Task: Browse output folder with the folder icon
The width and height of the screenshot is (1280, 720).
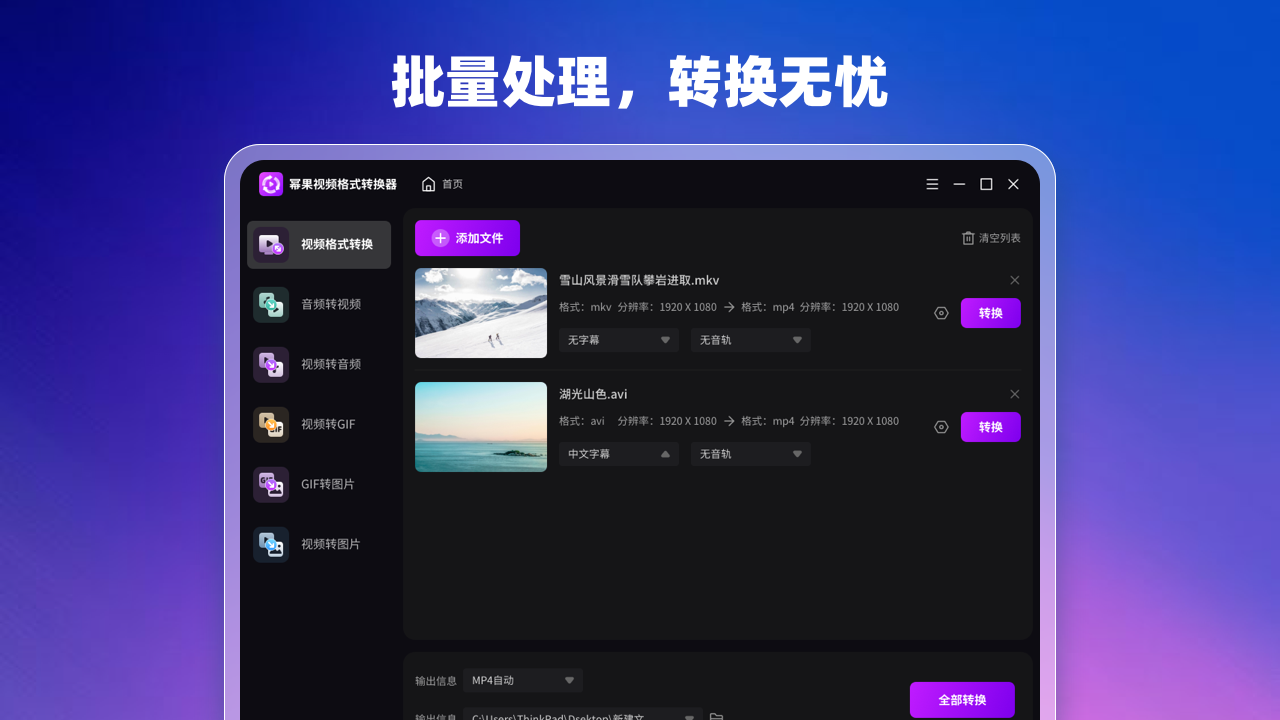Action: pyautogui.click(x=716, y=716)
